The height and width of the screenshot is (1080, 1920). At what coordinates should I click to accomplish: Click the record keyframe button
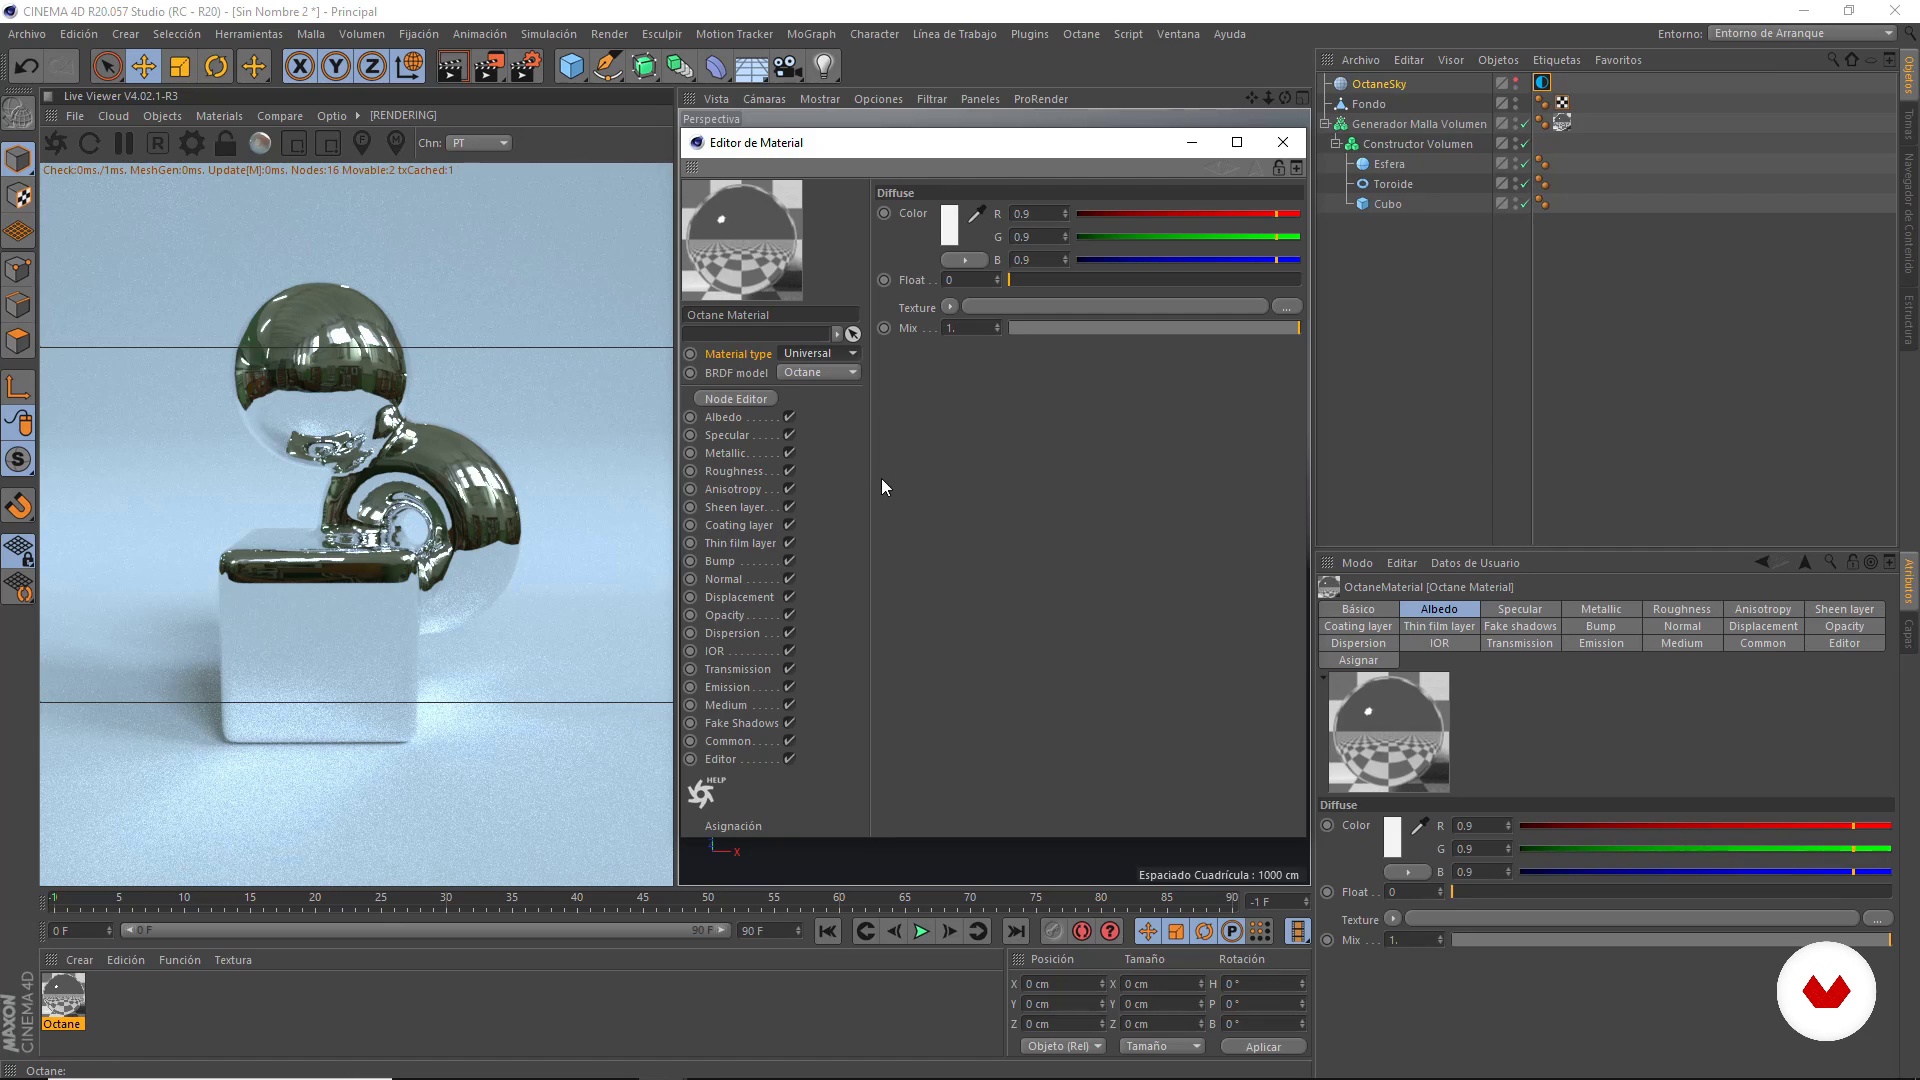pyautogui.click(x=1053, y=932)
